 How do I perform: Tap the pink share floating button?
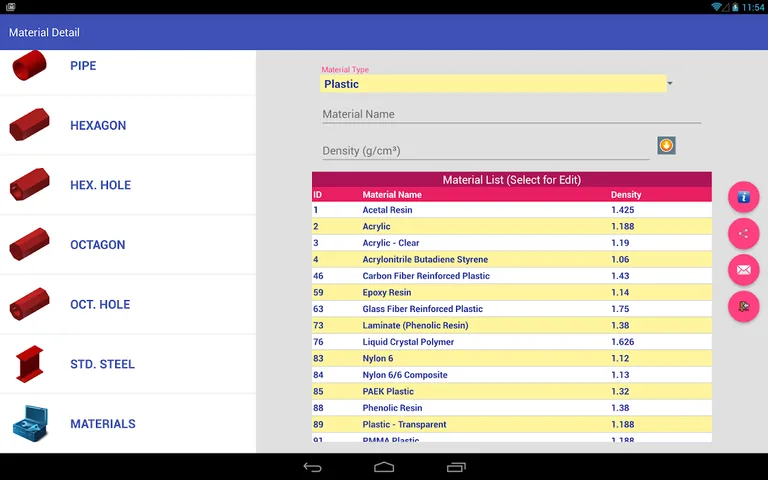coord(744,234)
